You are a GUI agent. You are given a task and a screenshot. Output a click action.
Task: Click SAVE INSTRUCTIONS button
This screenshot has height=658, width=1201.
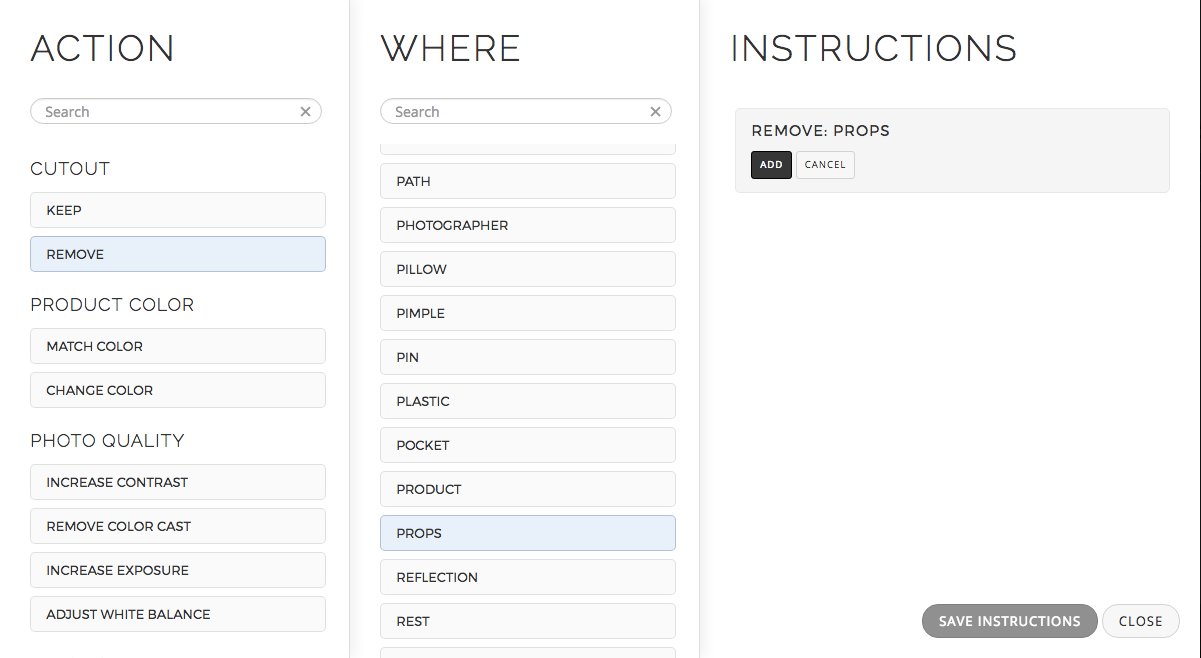[x=1009, y=621]
